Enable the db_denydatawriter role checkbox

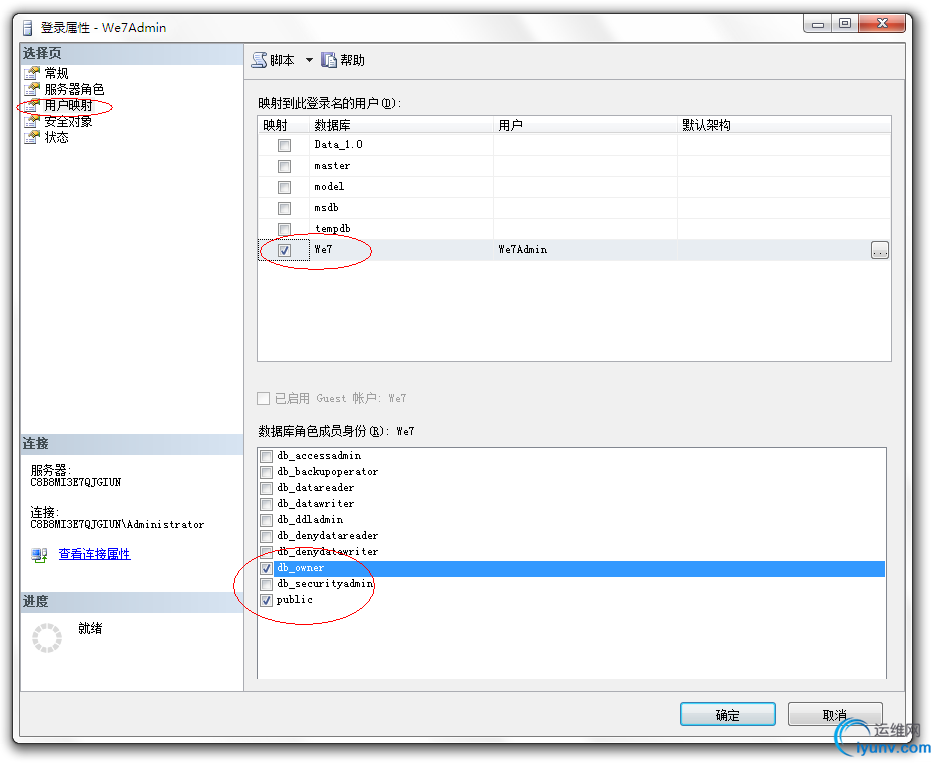267,552
